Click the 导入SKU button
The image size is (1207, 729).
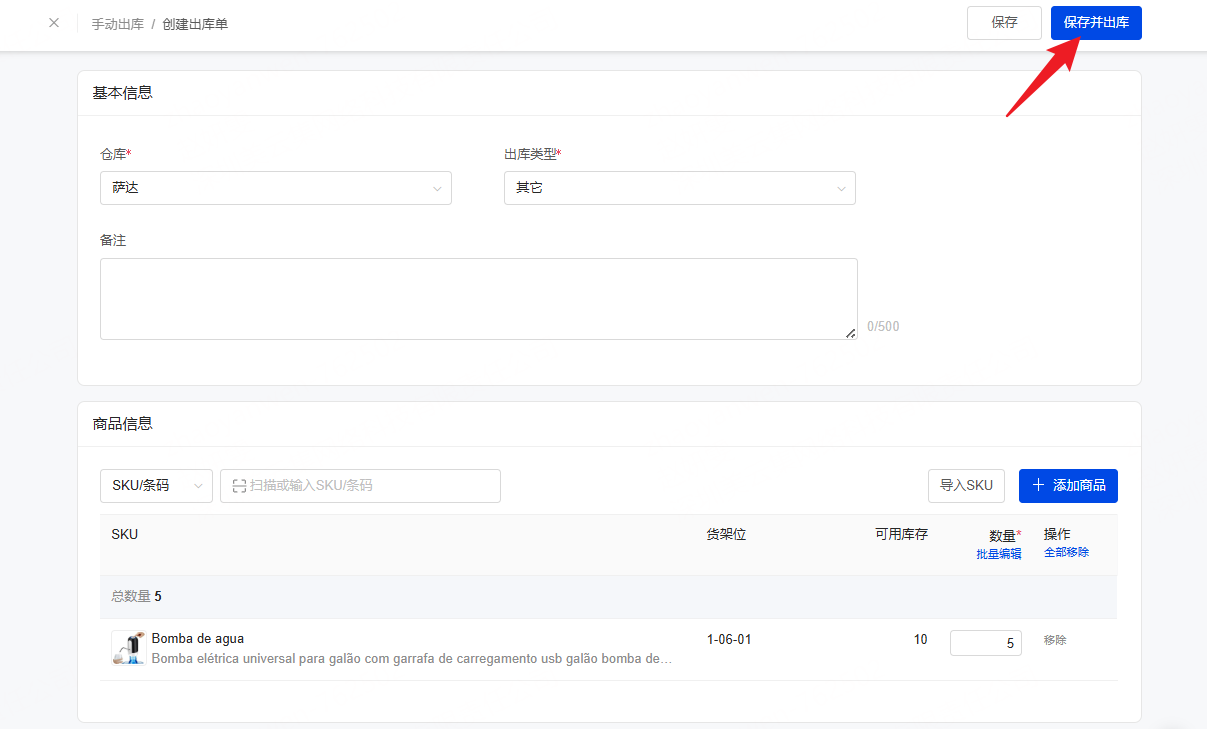[x=966, y=486]
